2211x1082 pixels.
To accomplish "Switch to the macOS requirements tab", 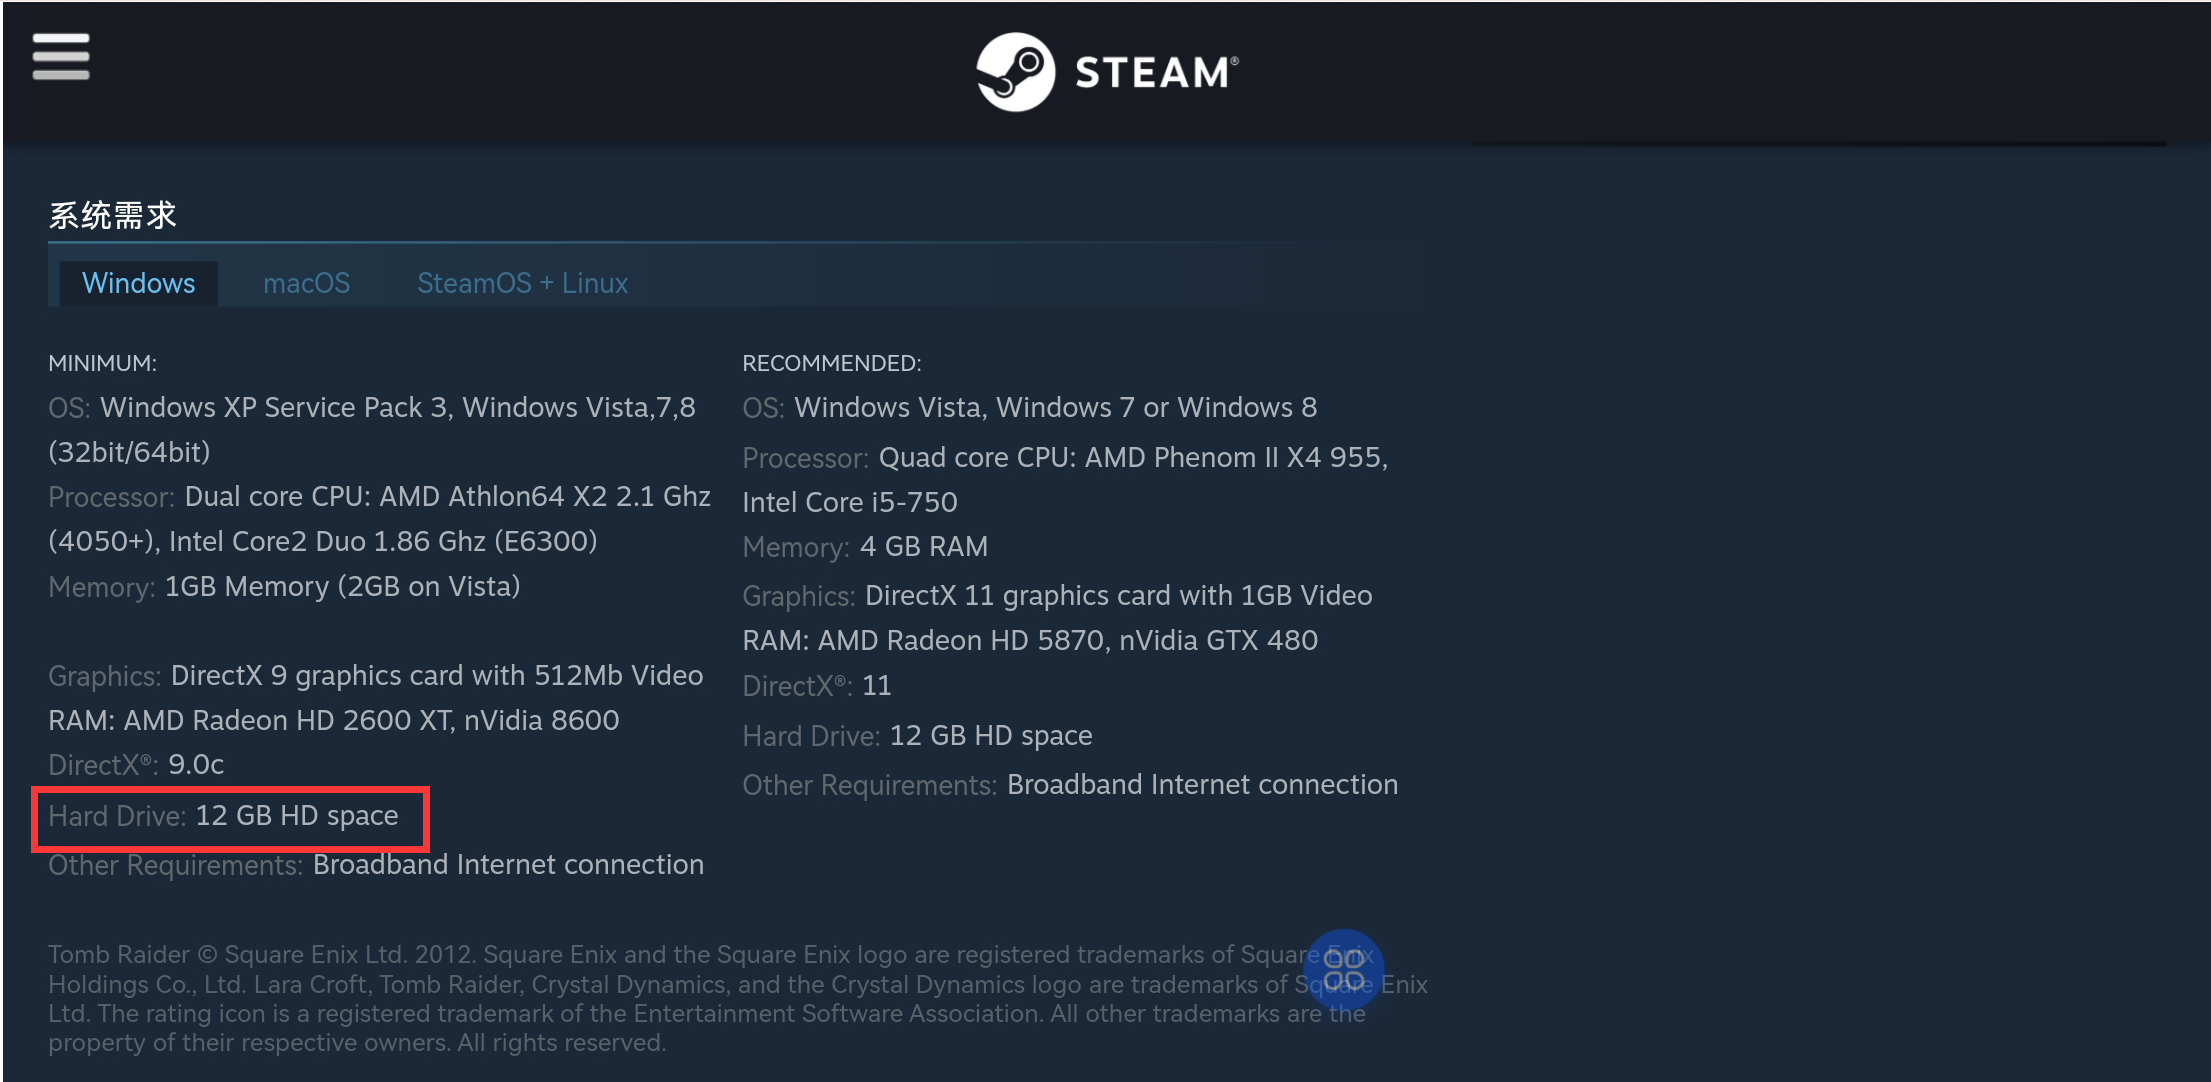I will 306,283.
